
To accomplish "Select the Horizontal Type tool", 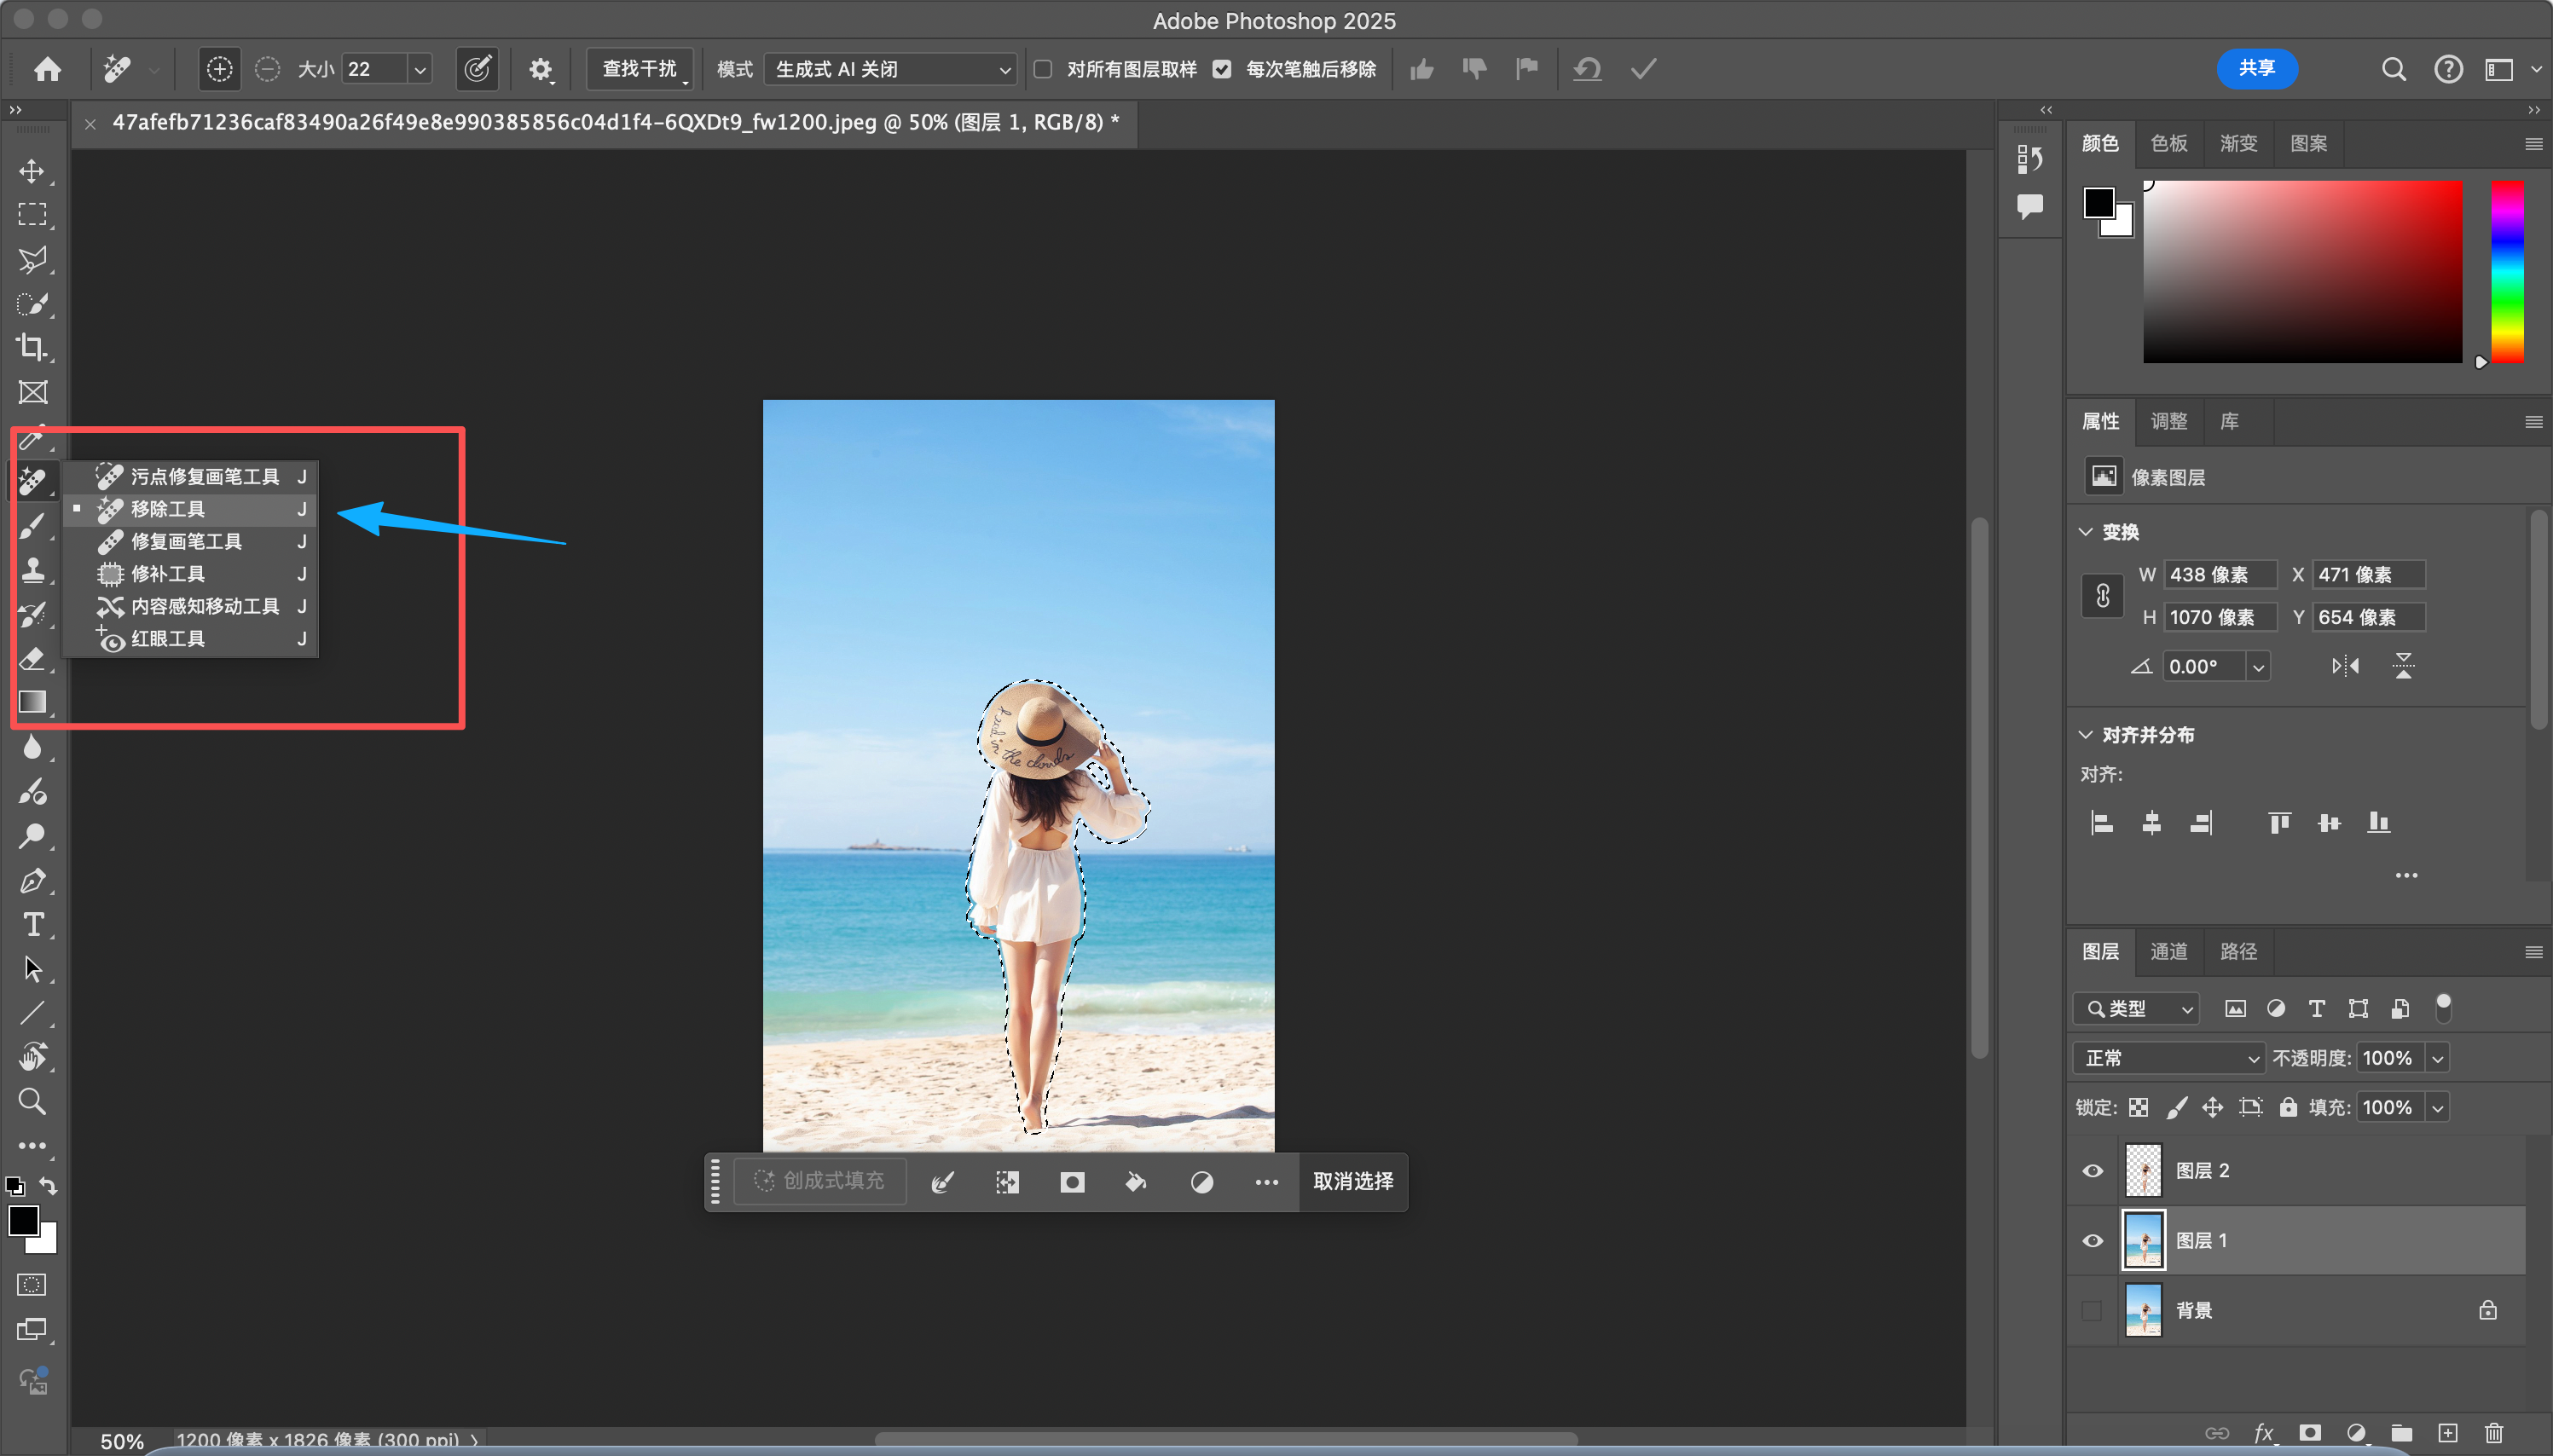I will click(x=32, y=925).
